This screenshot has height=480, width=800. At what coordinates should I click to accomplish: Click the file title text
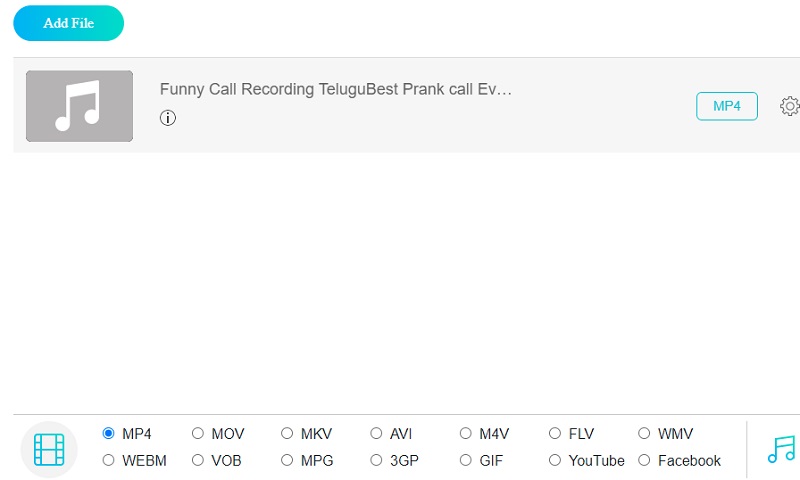(335, 89)
